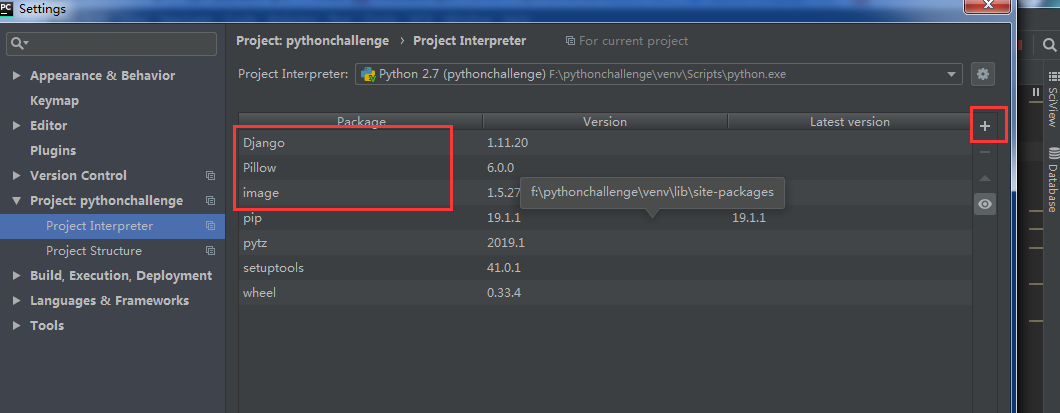
Task: Click wheel version 0.33.4 cell
Action: 504,293
